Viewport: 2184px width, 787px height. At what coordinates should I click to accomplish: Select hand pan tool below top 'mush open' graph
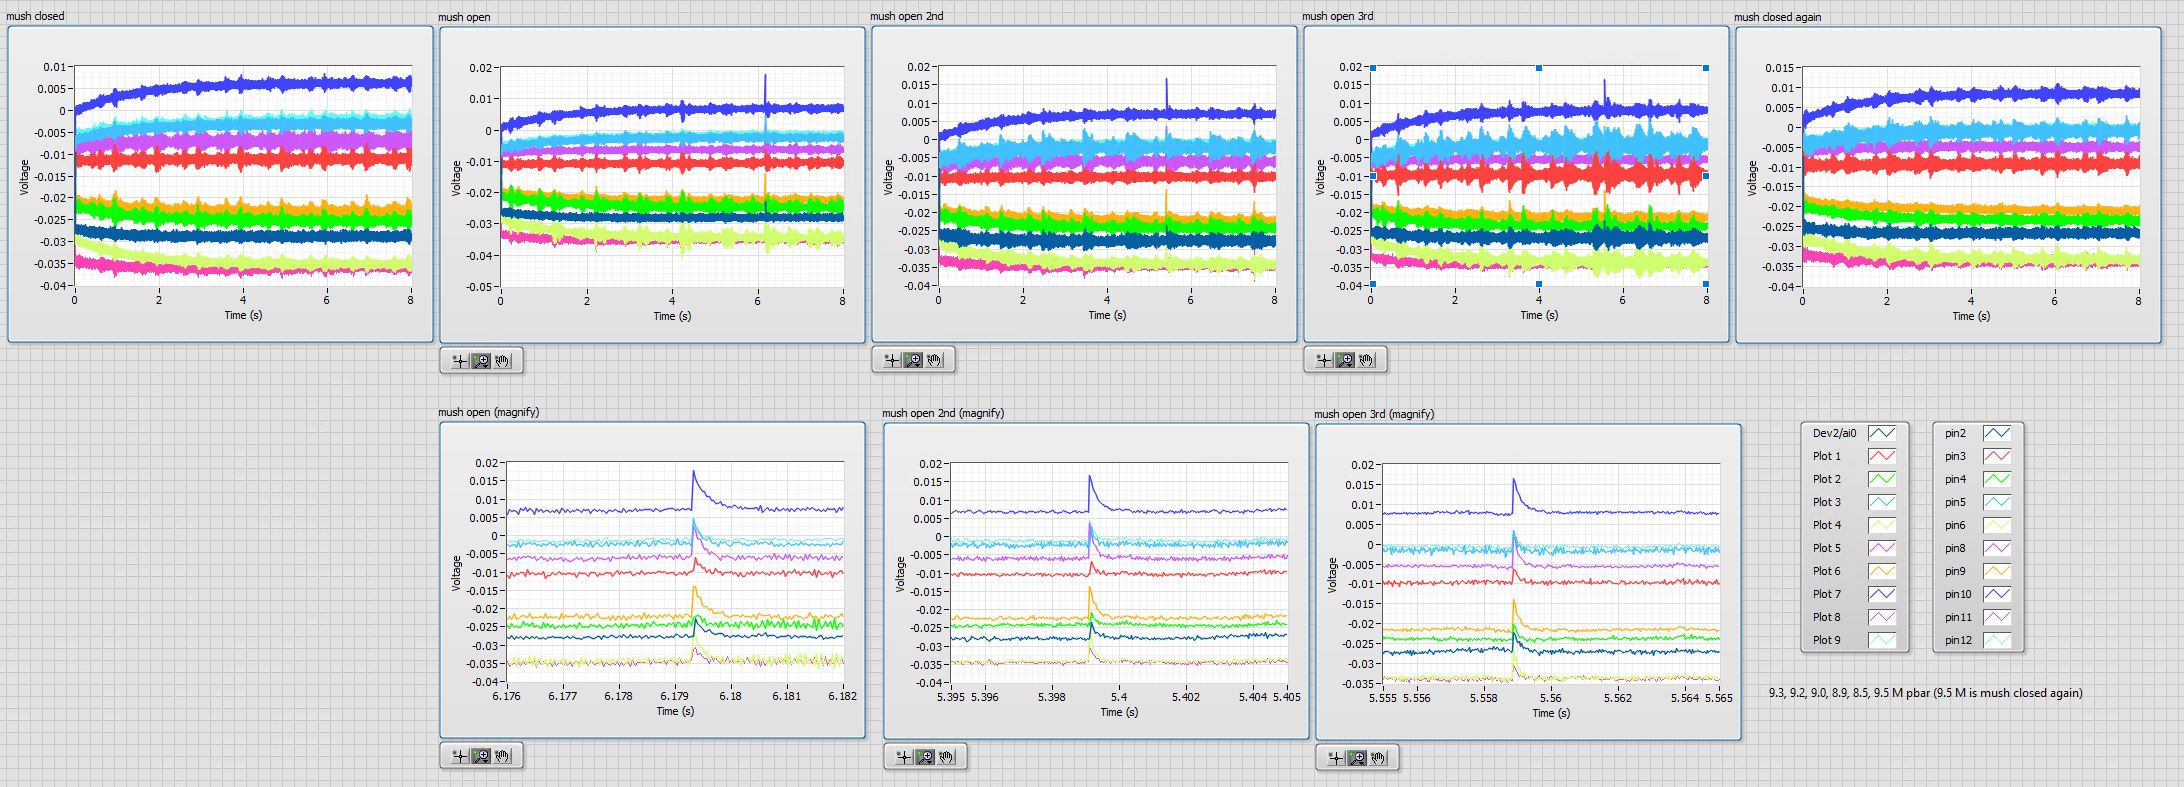point(503,361)
